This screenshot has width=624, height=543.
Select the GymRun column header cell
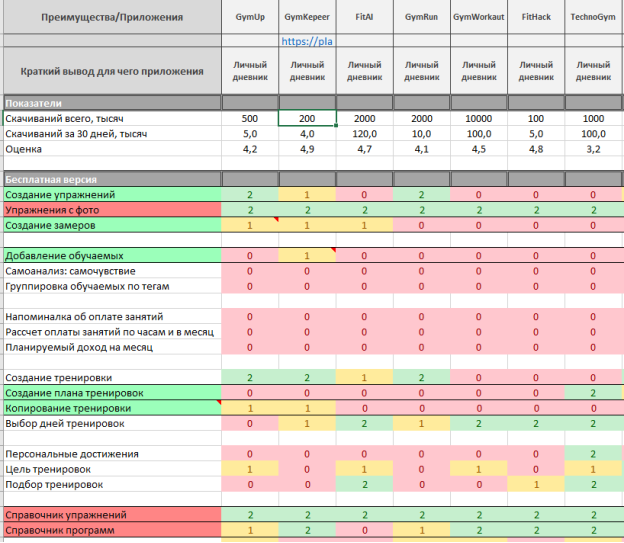421,17
